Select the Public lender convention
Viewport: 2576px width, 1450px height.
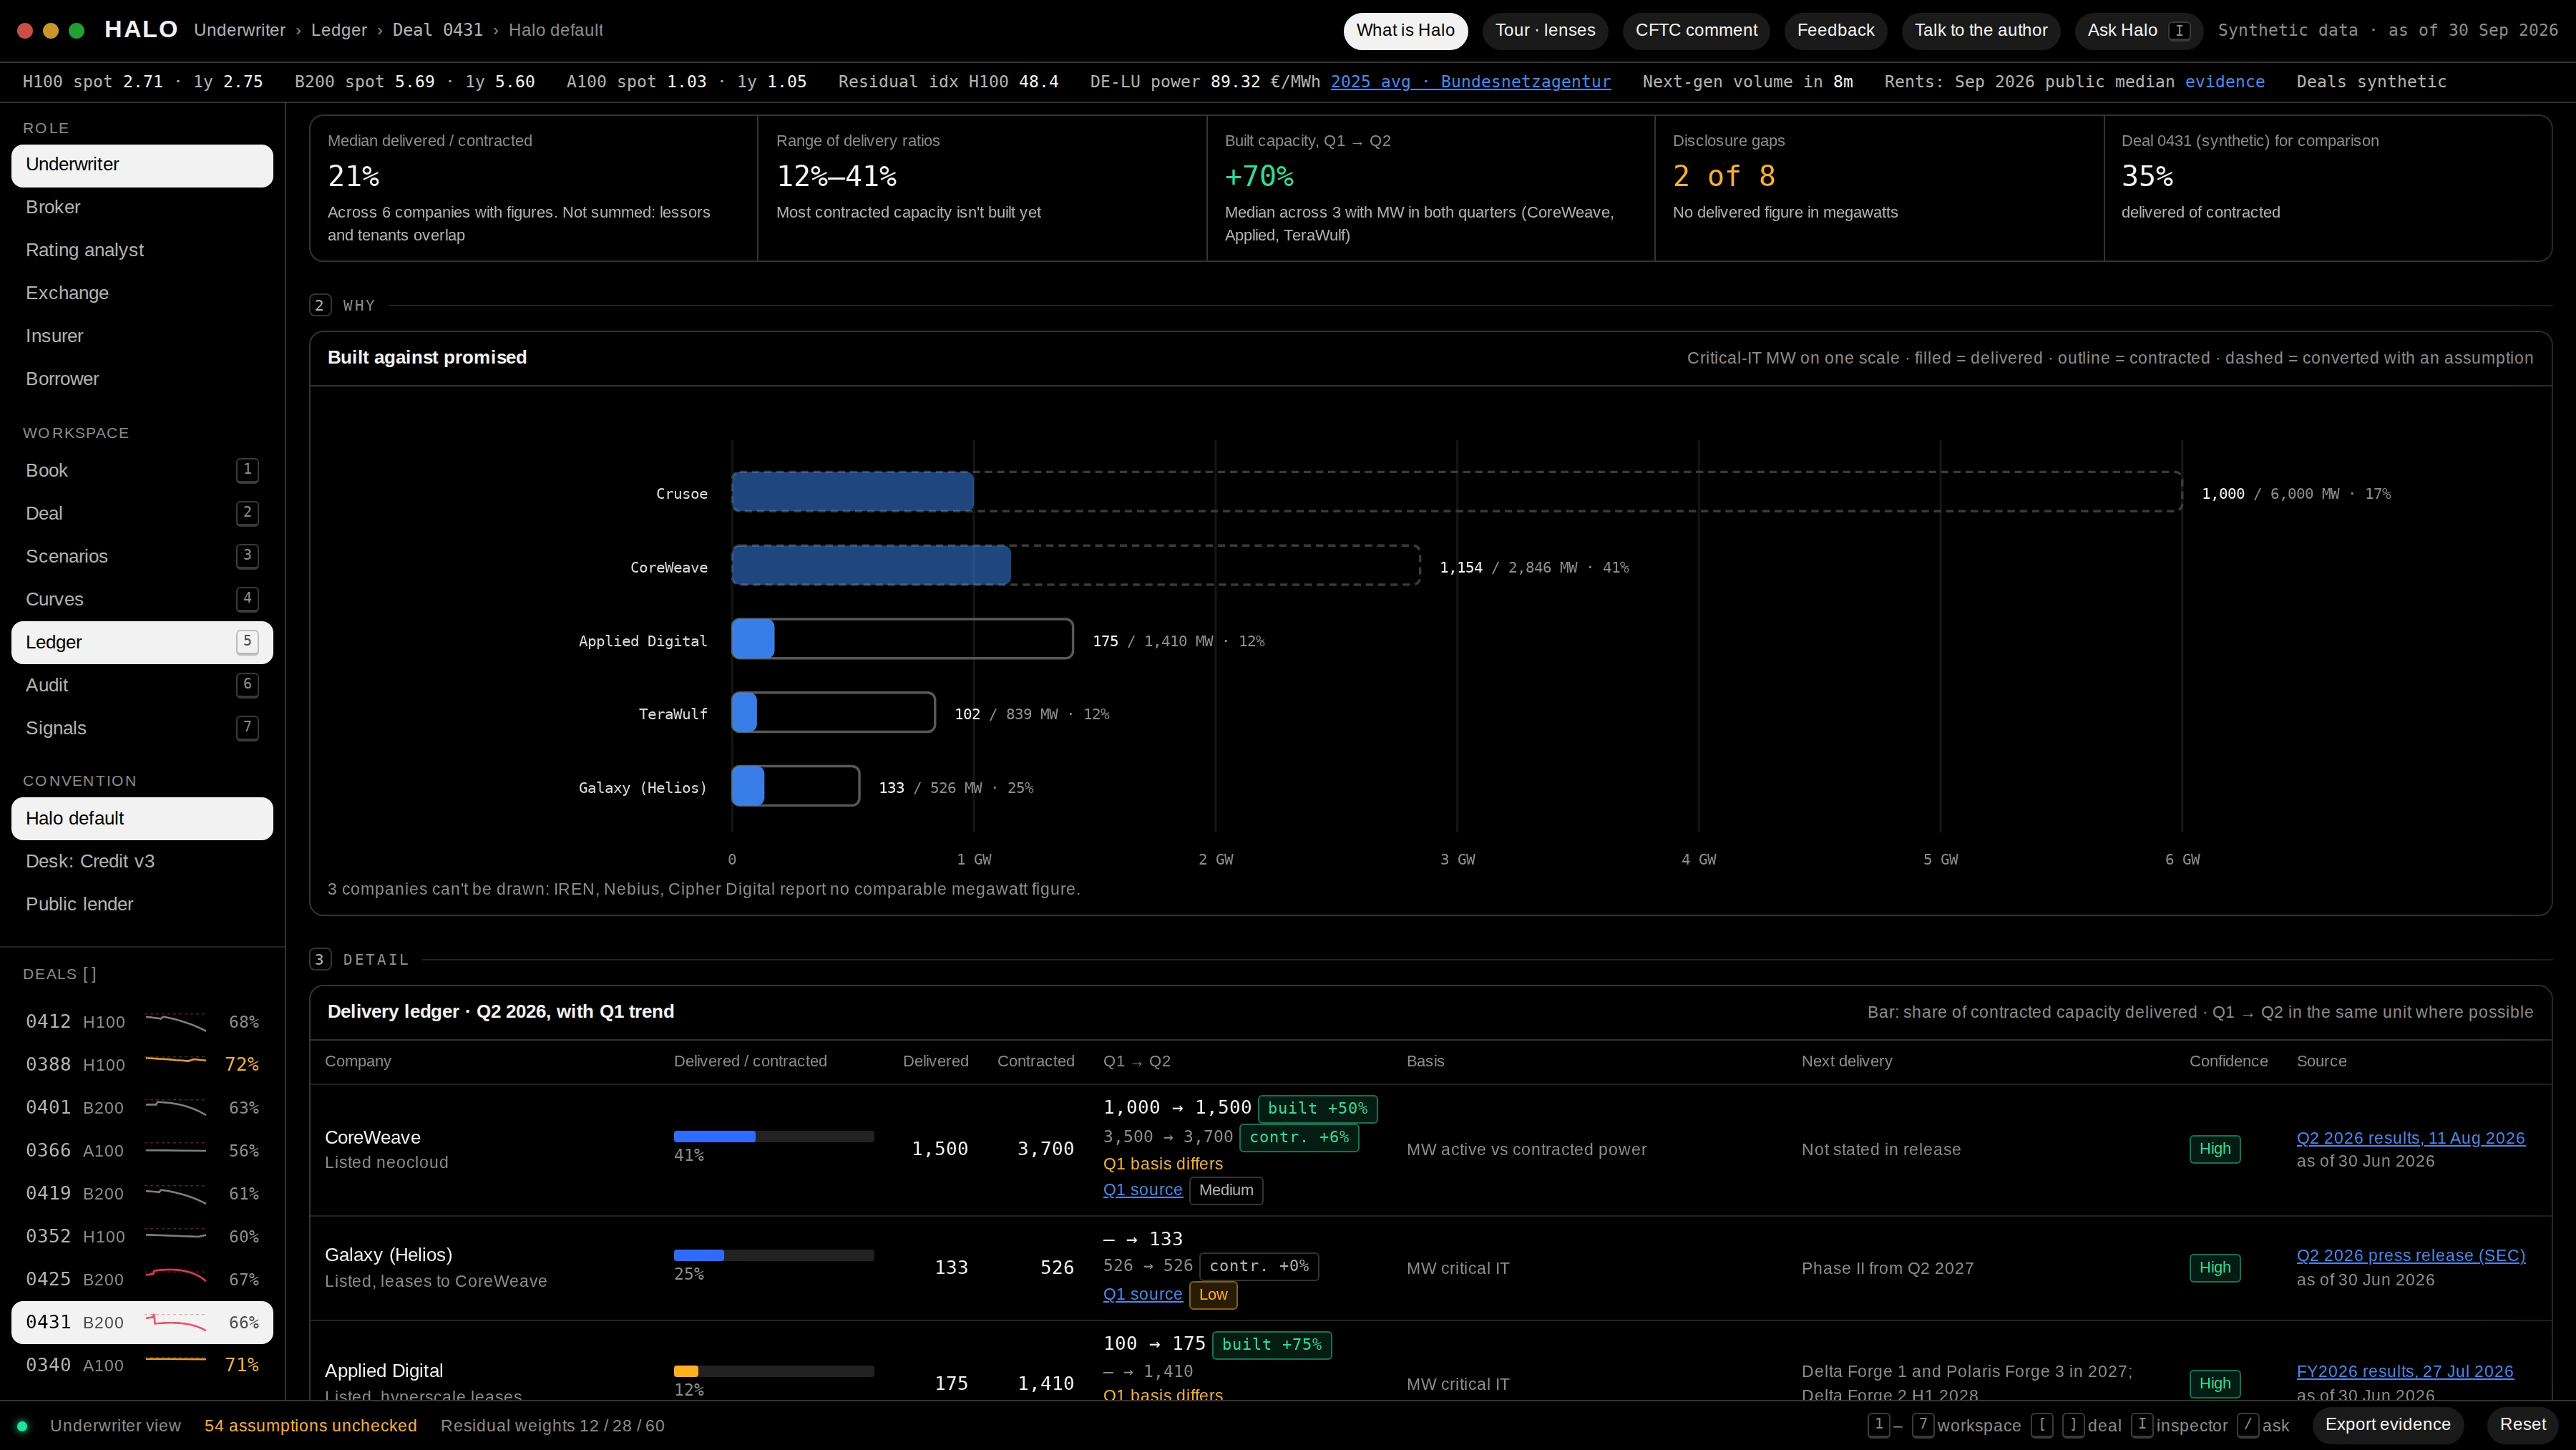click(142, 904)
